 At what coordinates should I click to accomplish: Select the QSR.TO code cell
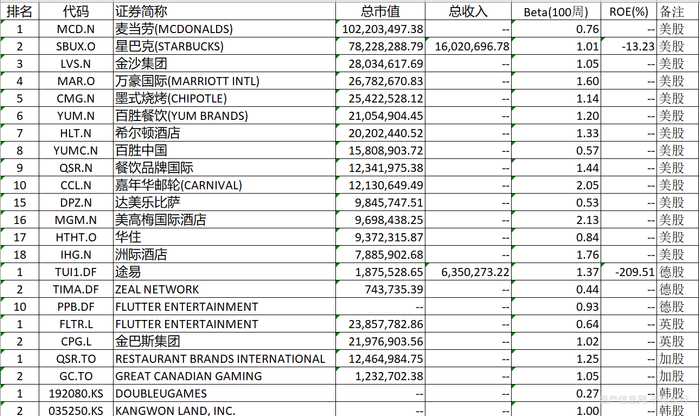click(76, 359)
